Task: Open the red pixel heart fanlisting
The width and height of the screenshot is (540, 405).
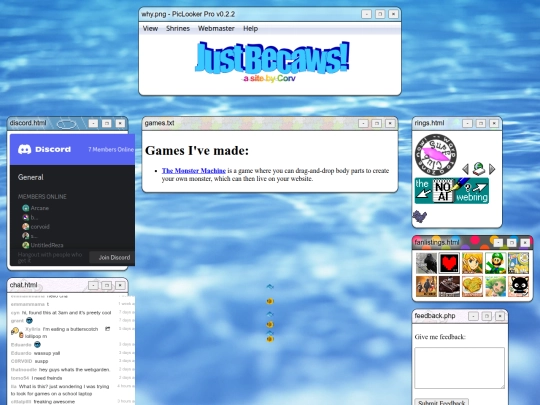Action: (449, 263)
